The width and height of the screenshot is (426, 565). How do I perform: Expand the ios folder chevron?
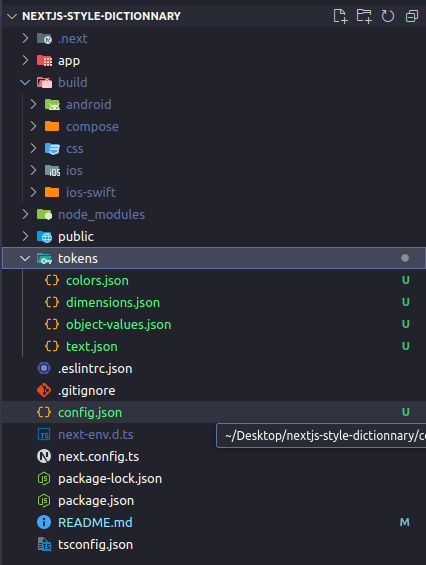pos(33,170)
